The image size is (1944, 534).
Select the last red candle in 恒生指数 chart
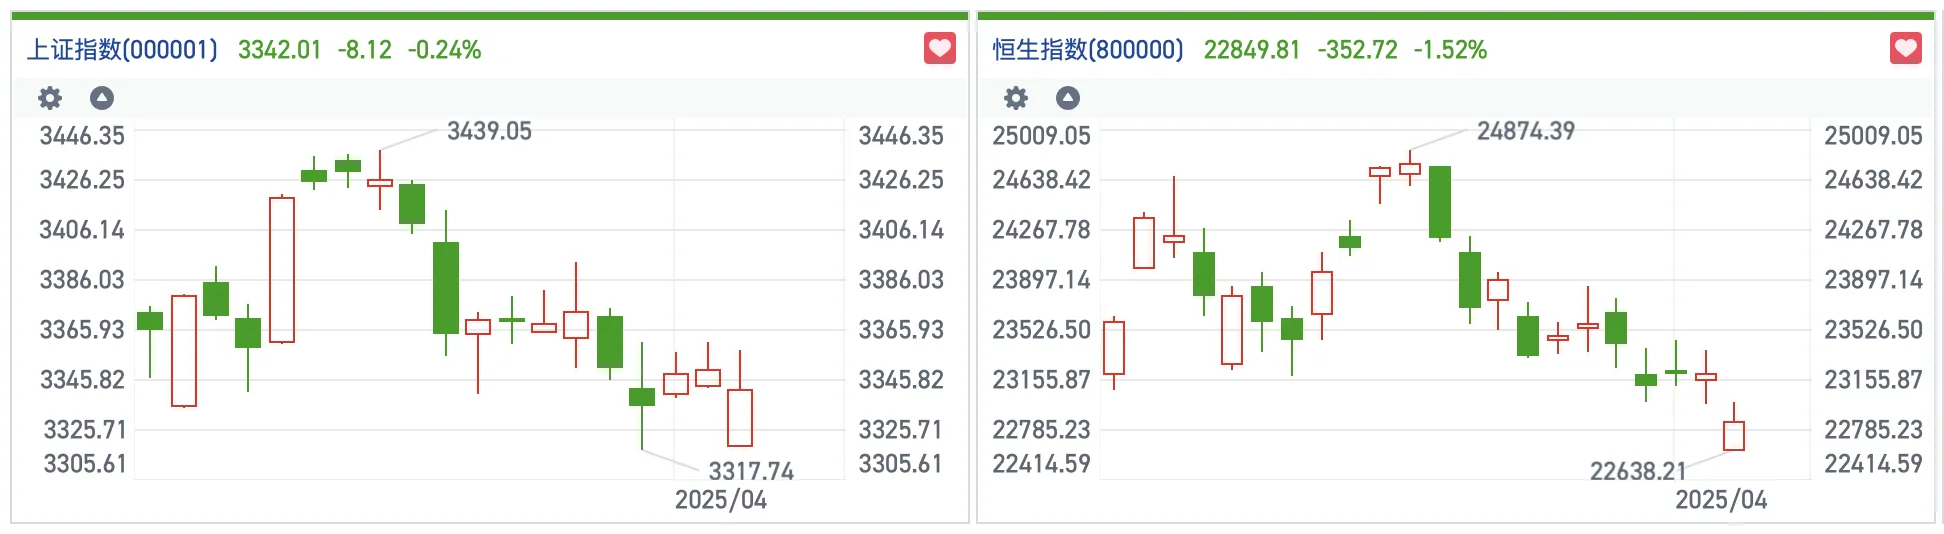coord(1734,436)
